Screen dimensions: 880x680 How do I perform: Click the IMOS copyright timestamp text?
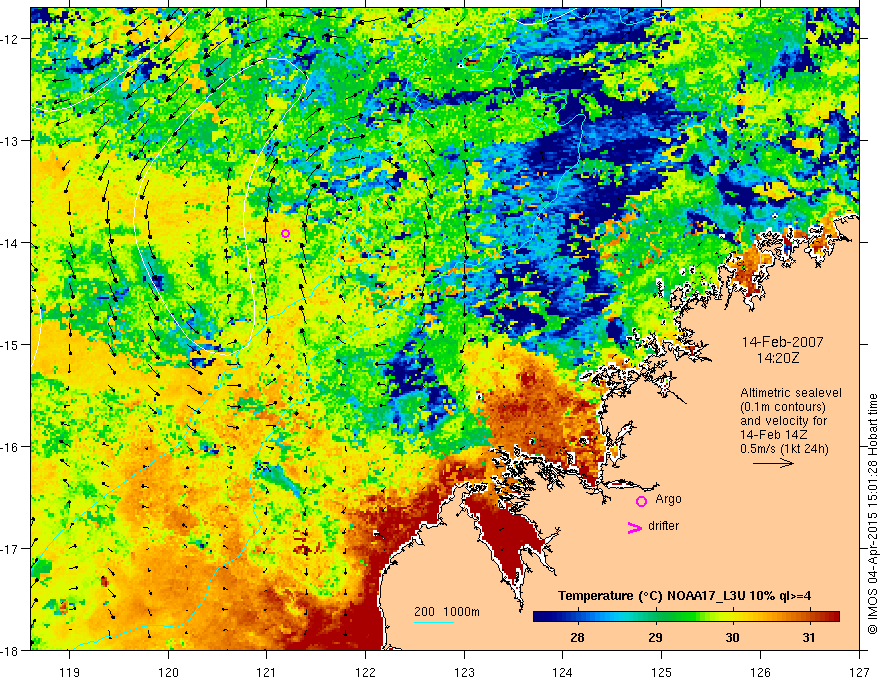872,514
